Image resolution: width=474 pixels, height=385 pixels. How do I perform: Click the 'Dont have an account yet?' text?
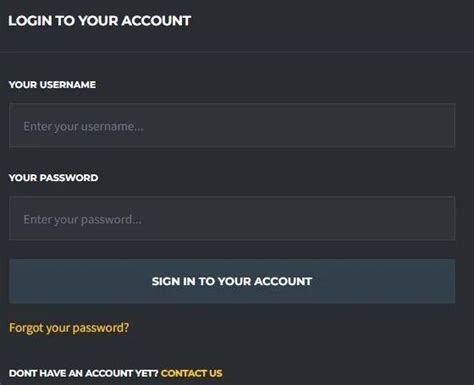coord(83,373)
